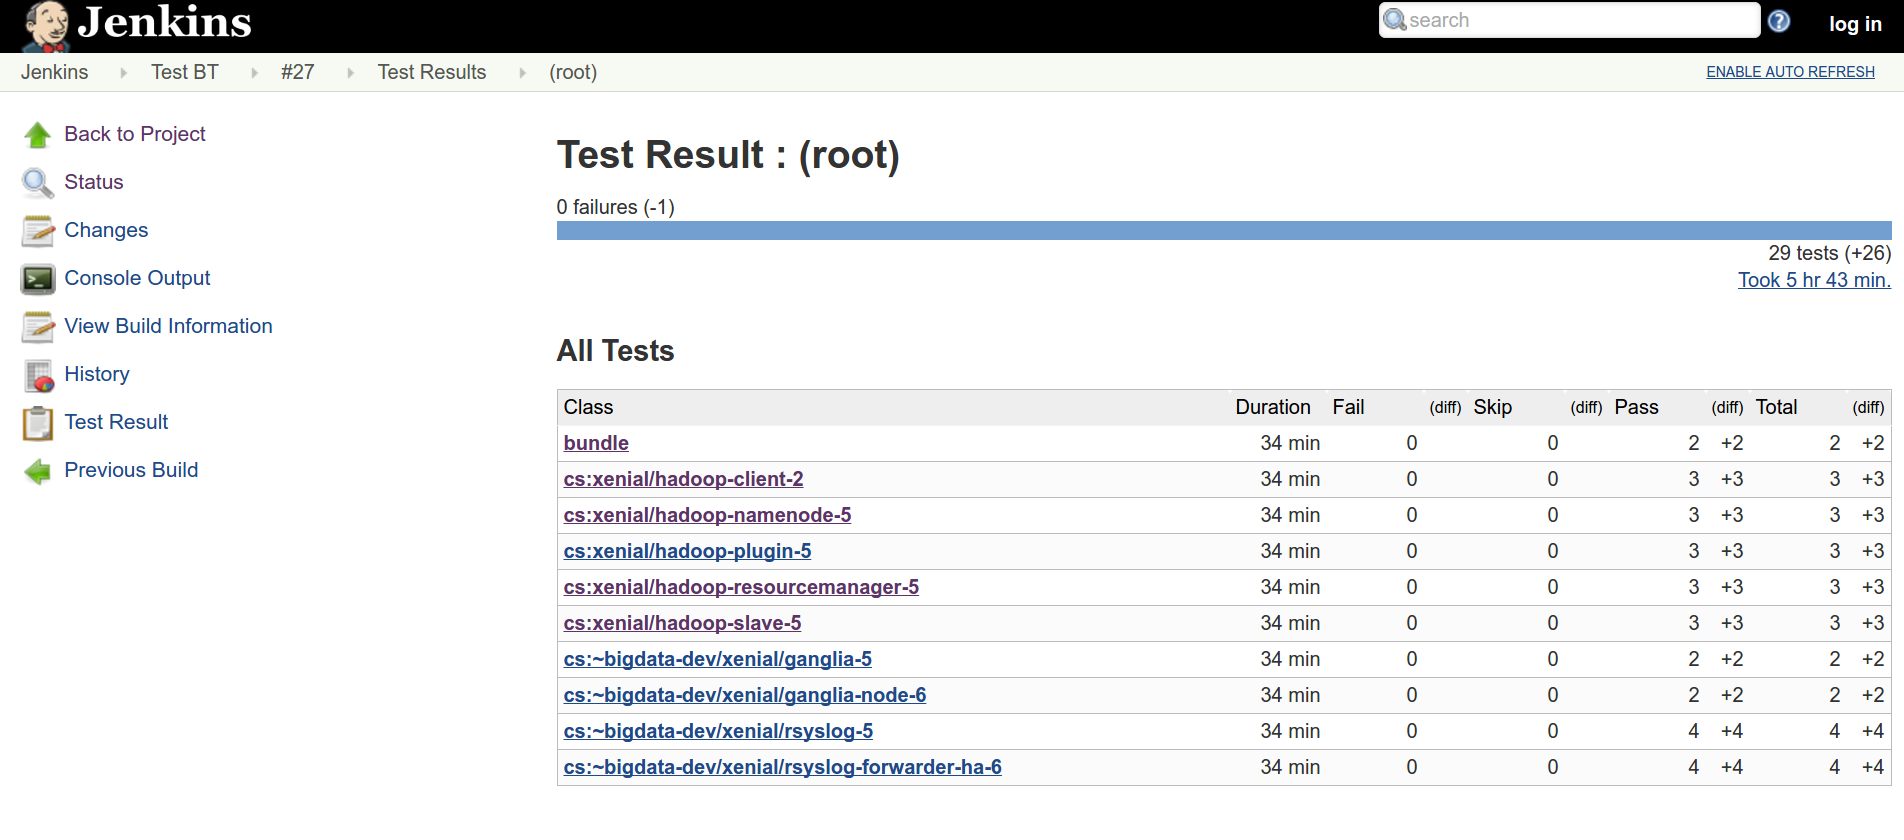
Task: Open cs:xenial/hadoop-plugin-5 link
Action: 687,551
